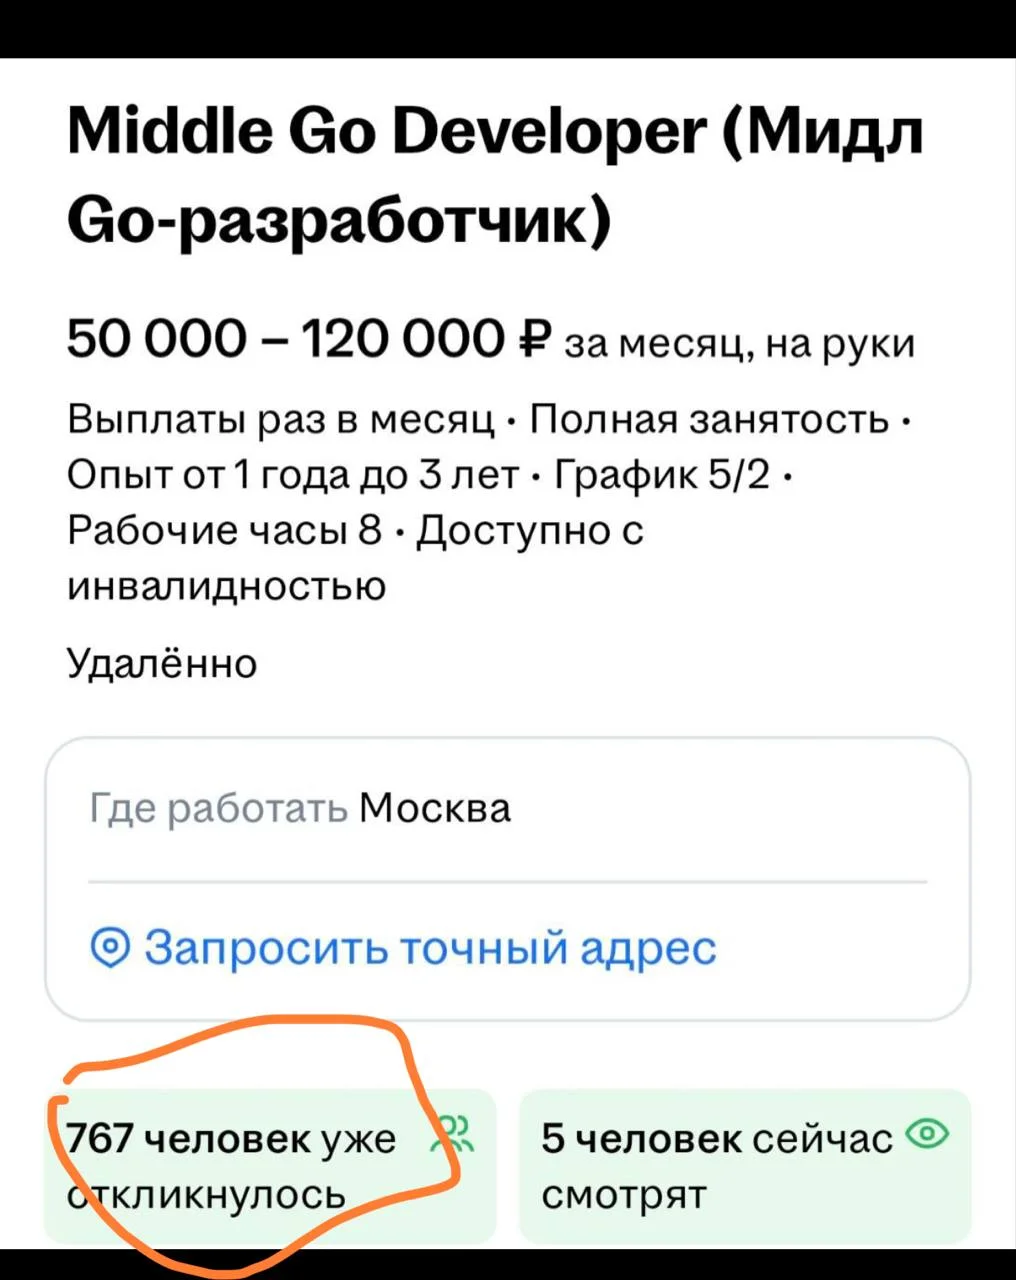
Task: Select the Москва location text
Action: (x=435, y=808)
